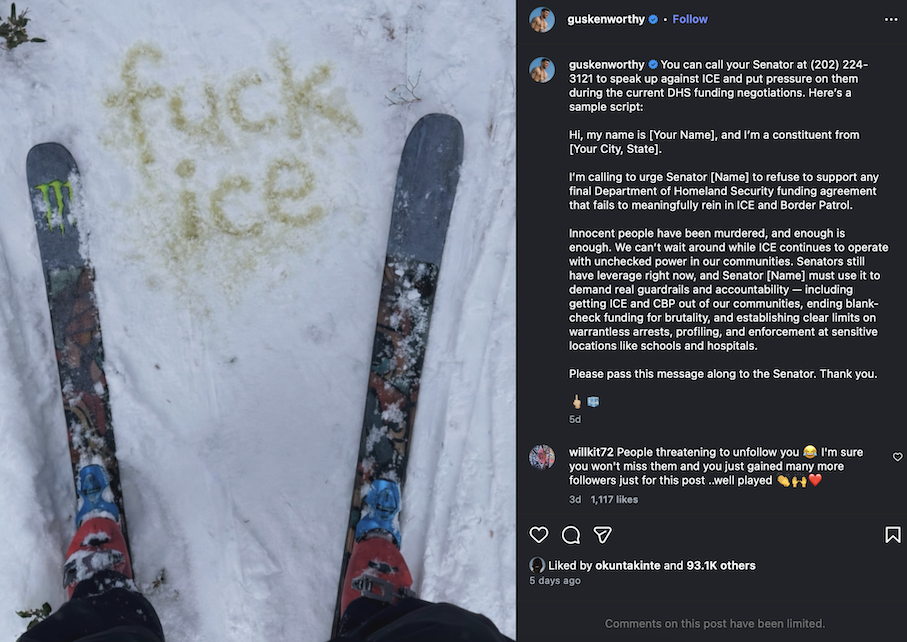
Task: Click the small liker avatar near Liked by
Action: [x=537, y=565]
